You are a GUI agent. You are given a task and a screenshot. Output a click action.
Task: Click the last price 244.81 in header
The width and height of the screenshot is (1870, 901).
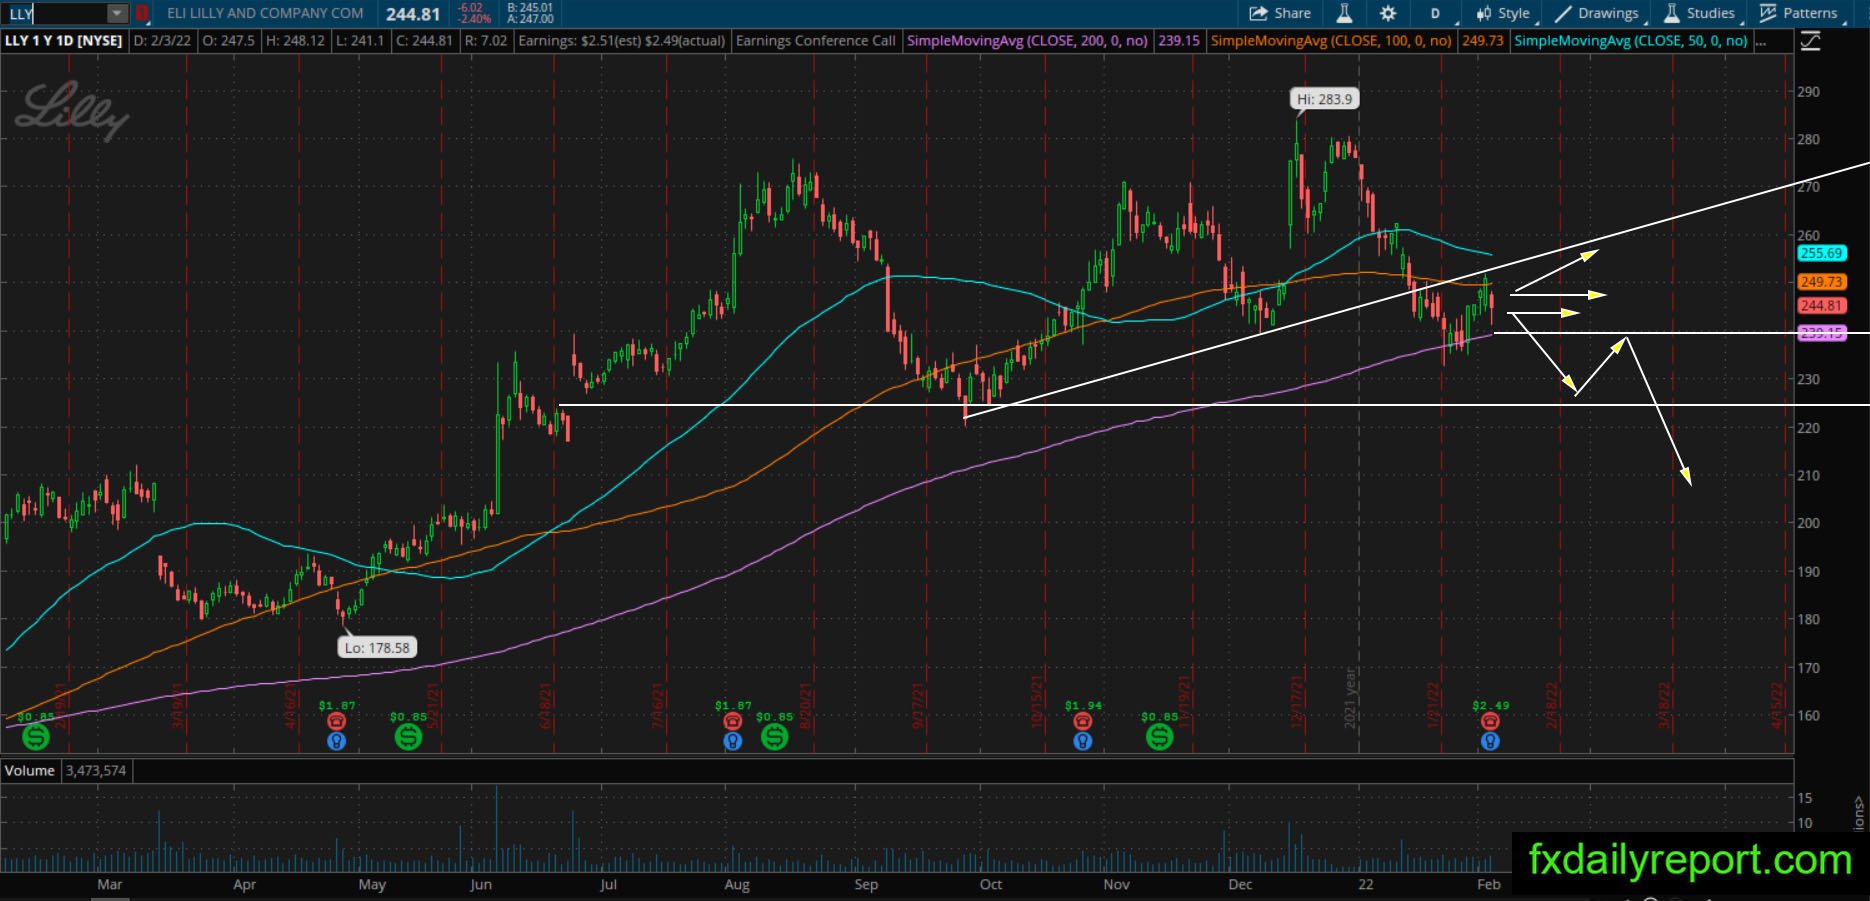click(x=413, y=14)
